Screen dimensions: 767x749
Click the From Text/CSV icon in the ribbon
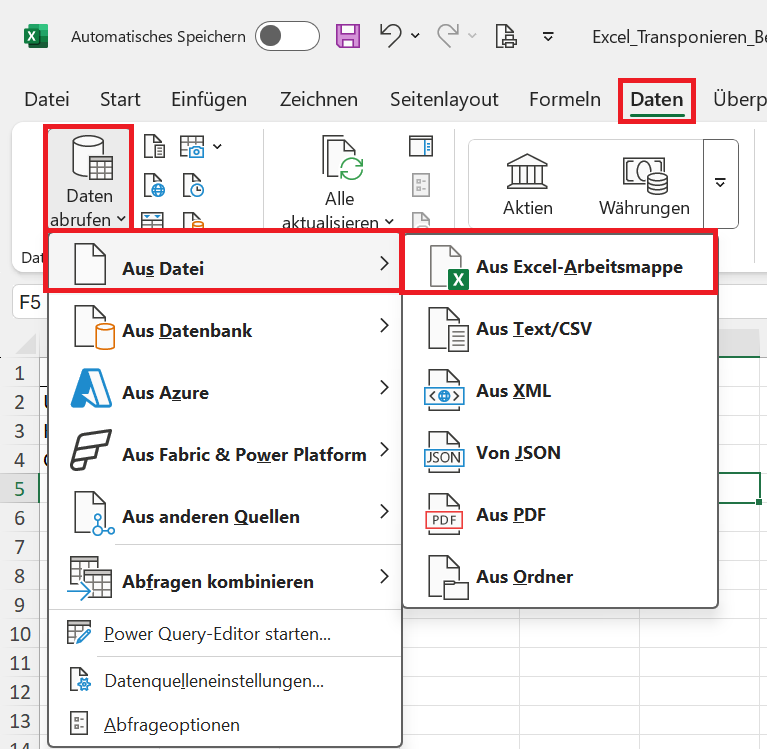(x=154, y=146)
